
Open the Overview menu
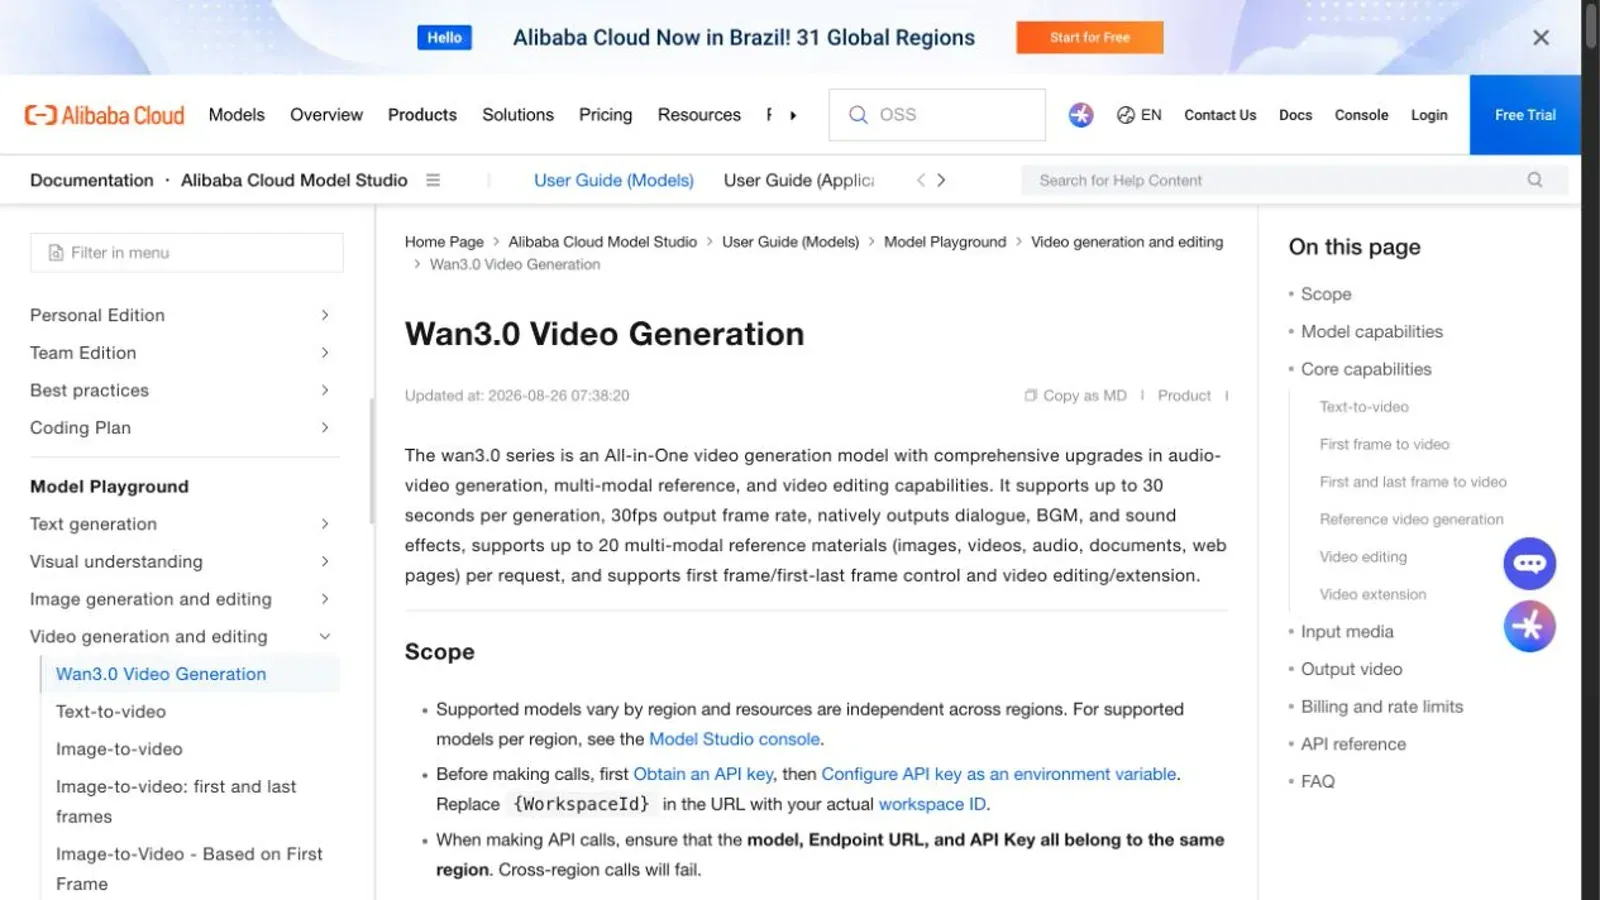pos(326,115)
